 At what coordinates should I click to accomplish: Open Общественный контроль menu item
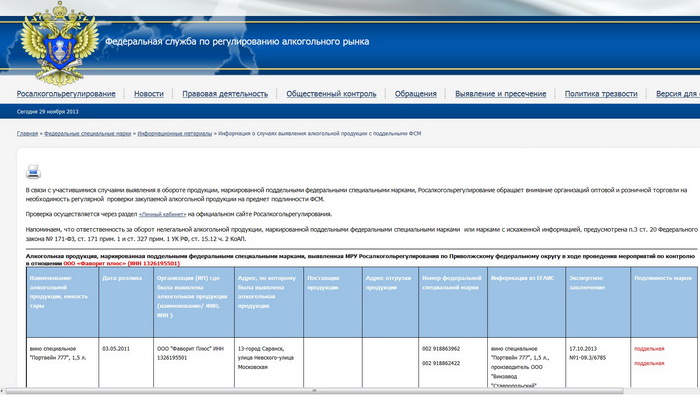click(331, 94)
